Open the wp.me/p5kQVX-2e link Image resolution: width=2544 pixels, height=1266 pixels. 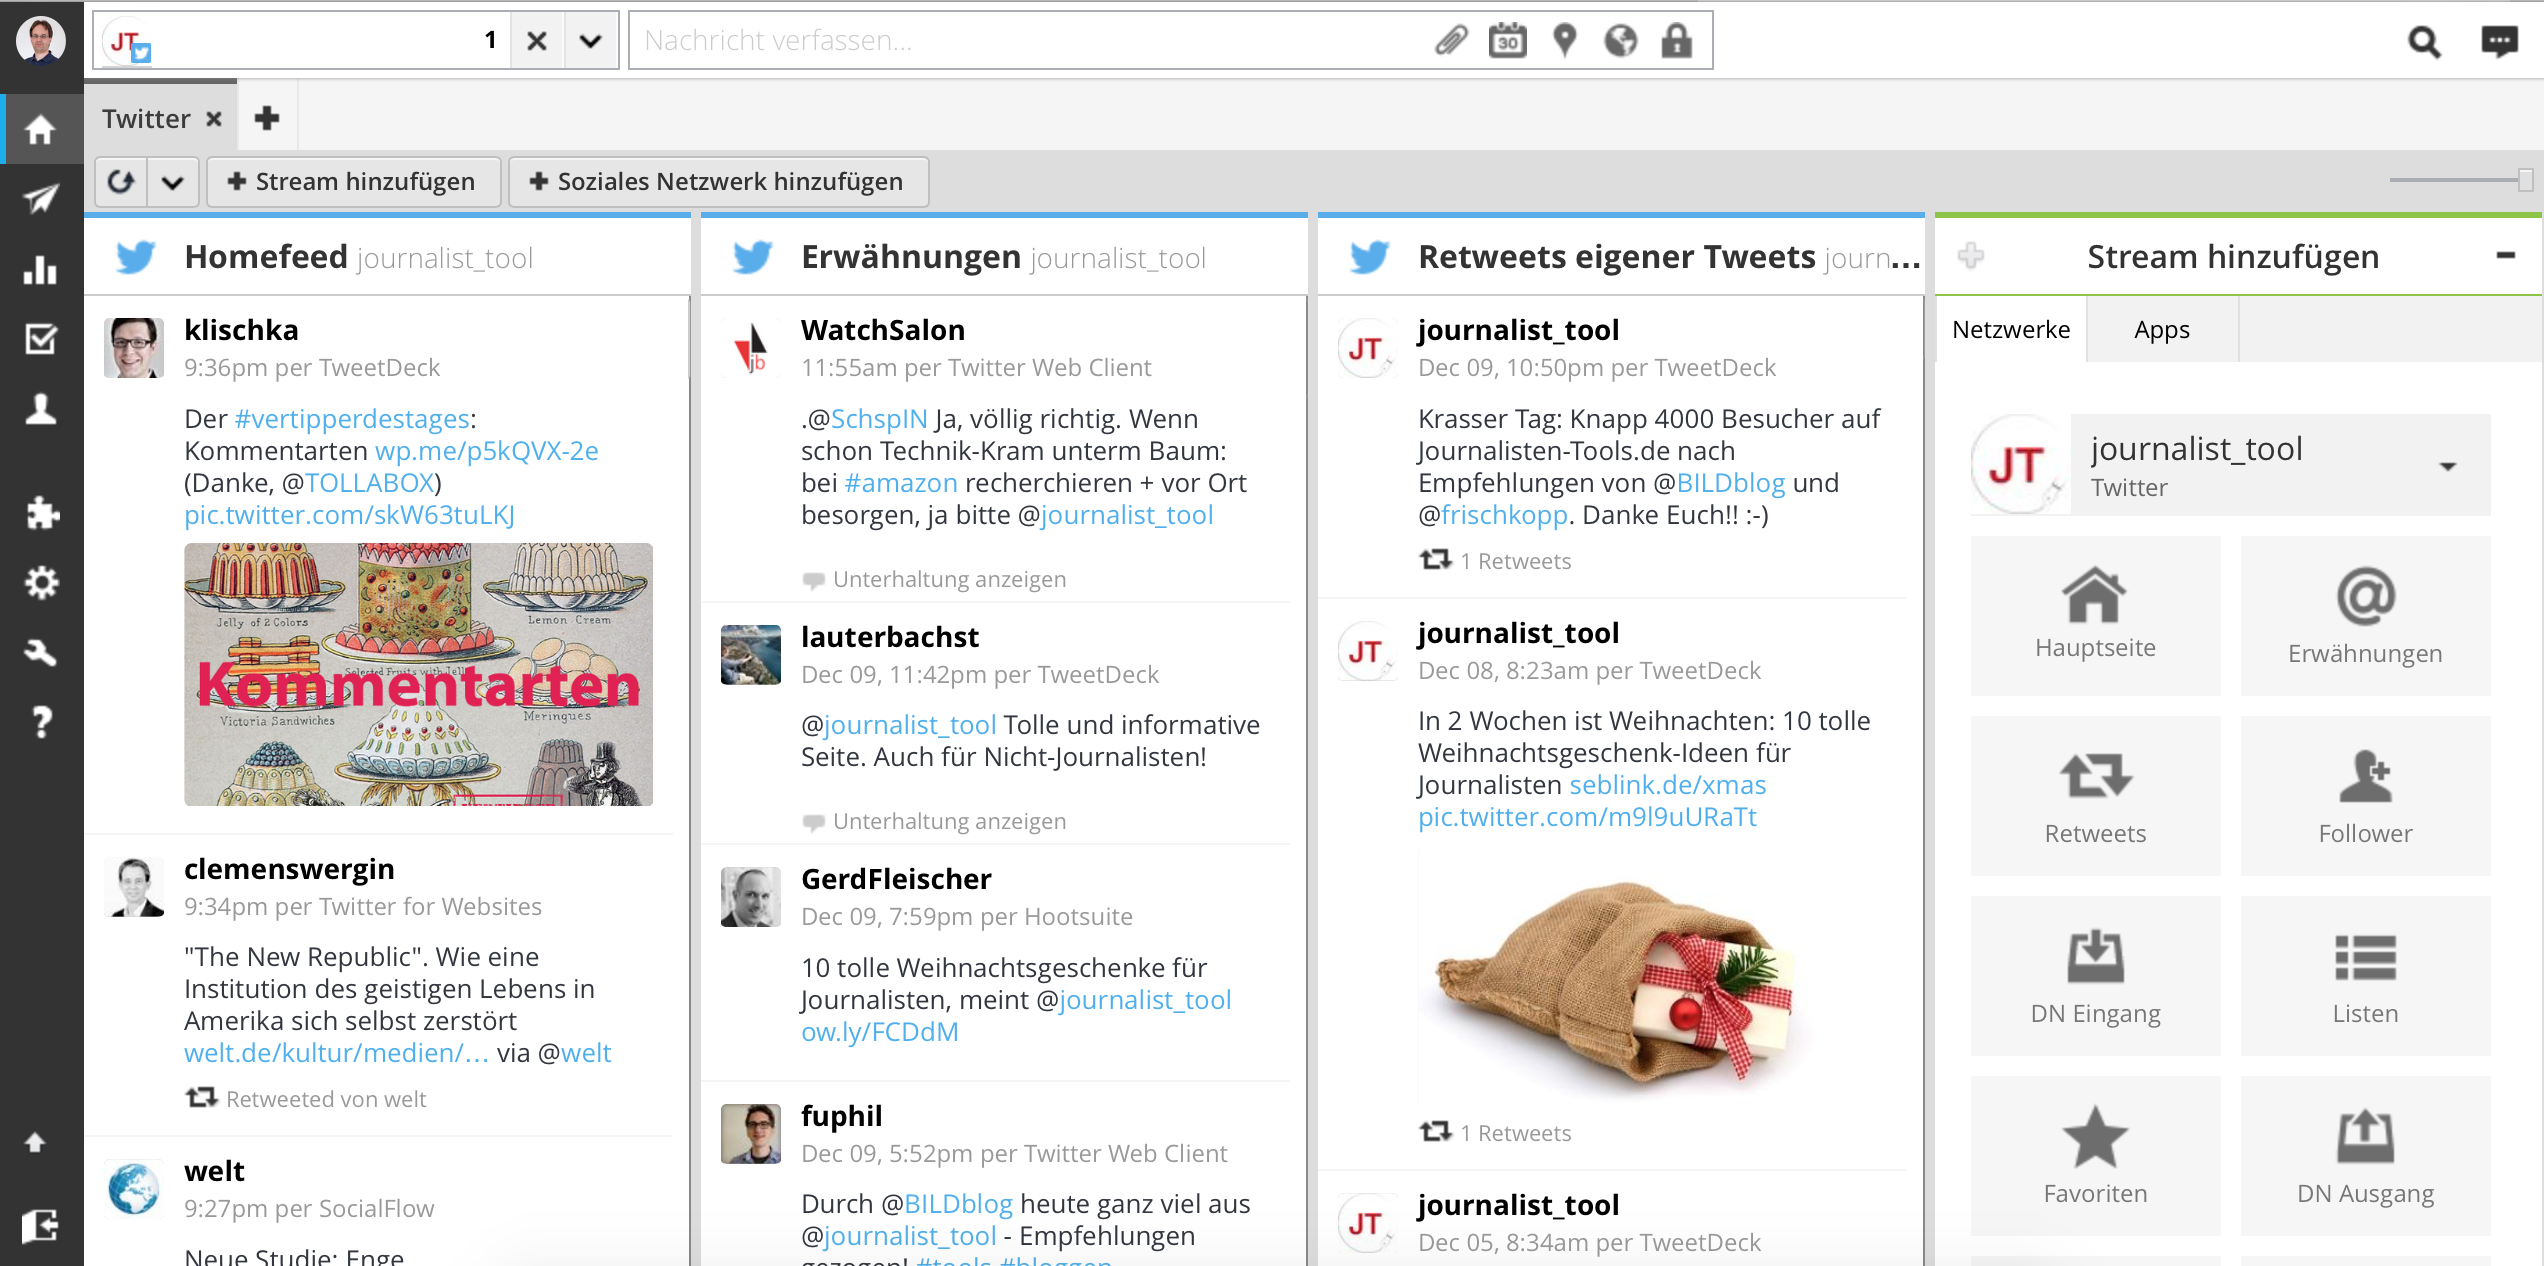click(487, 450)
